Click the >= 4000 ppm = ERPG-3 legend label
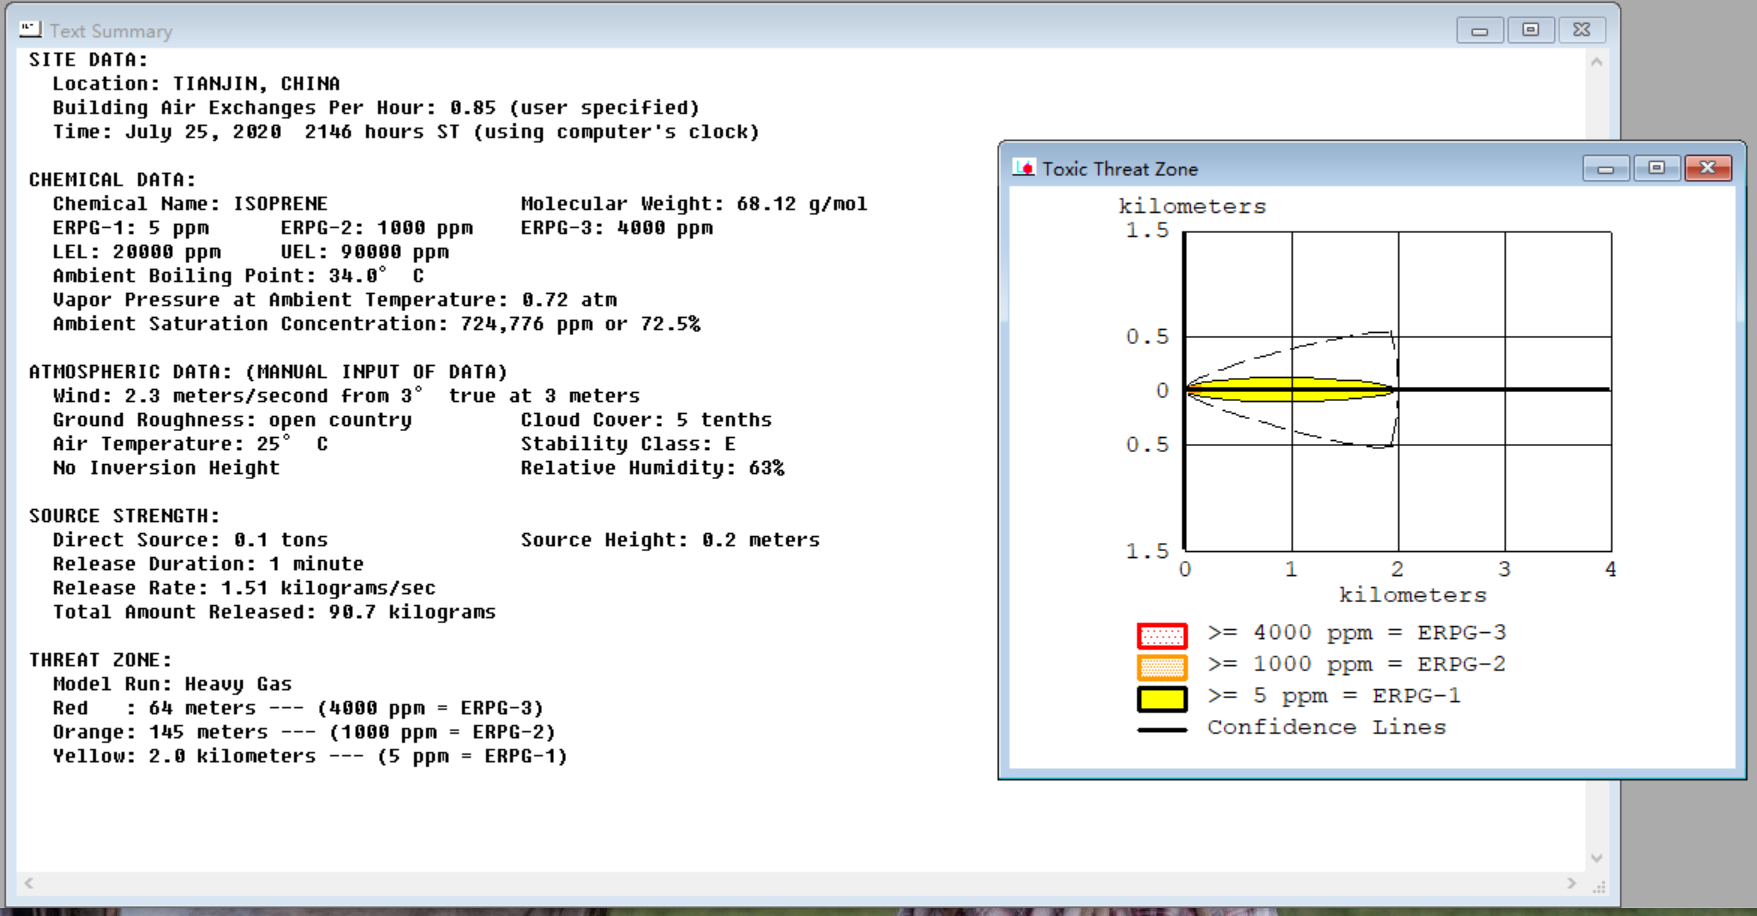1757x916 pixels. coord(1356,633)
